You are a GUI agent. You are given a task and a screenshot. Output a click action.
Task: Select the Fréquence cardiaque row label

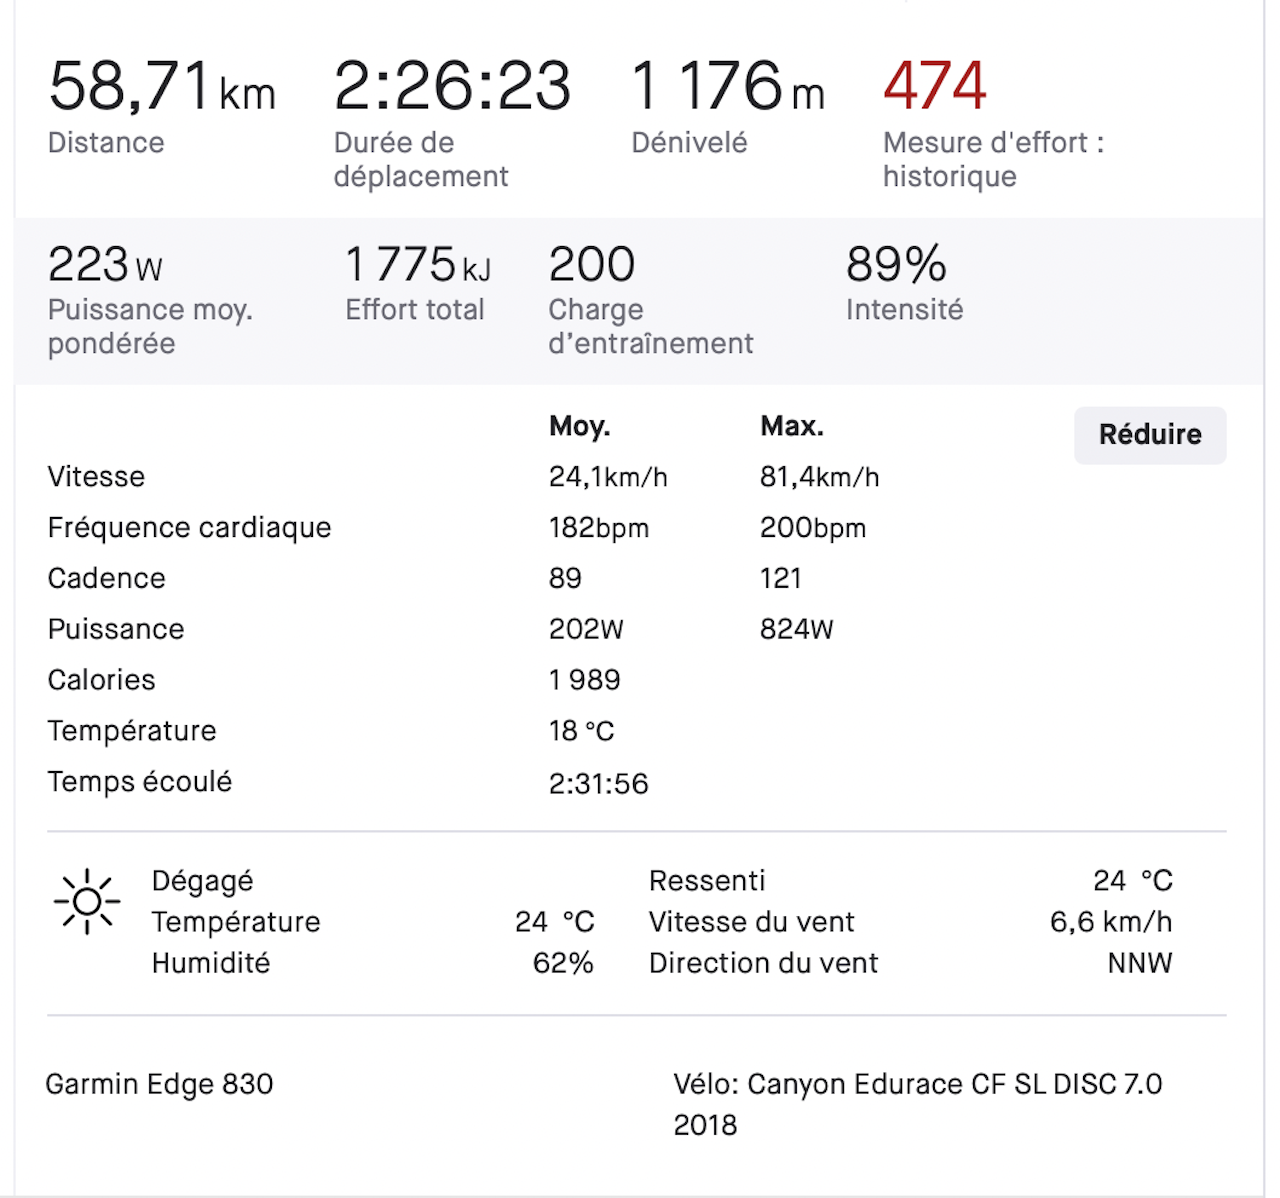point(189,527)
